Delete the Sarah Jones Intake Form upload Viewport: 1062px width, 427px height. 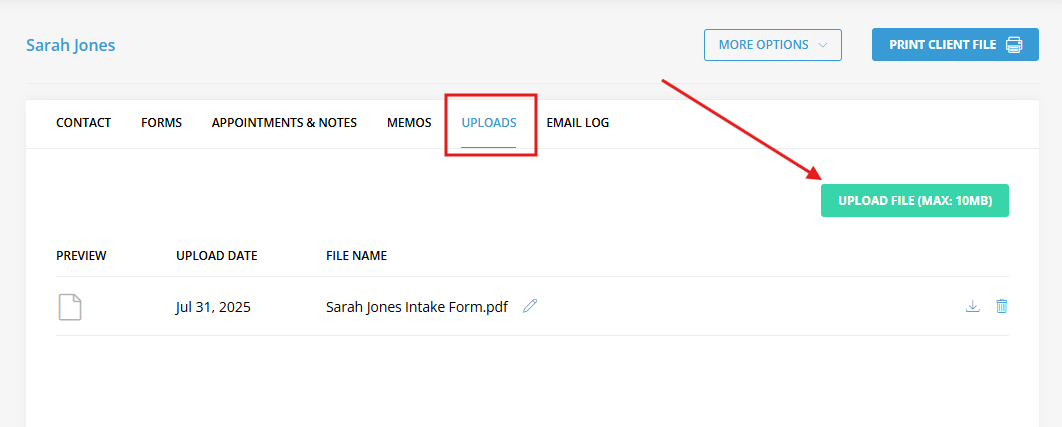(x=1002, y=306)
